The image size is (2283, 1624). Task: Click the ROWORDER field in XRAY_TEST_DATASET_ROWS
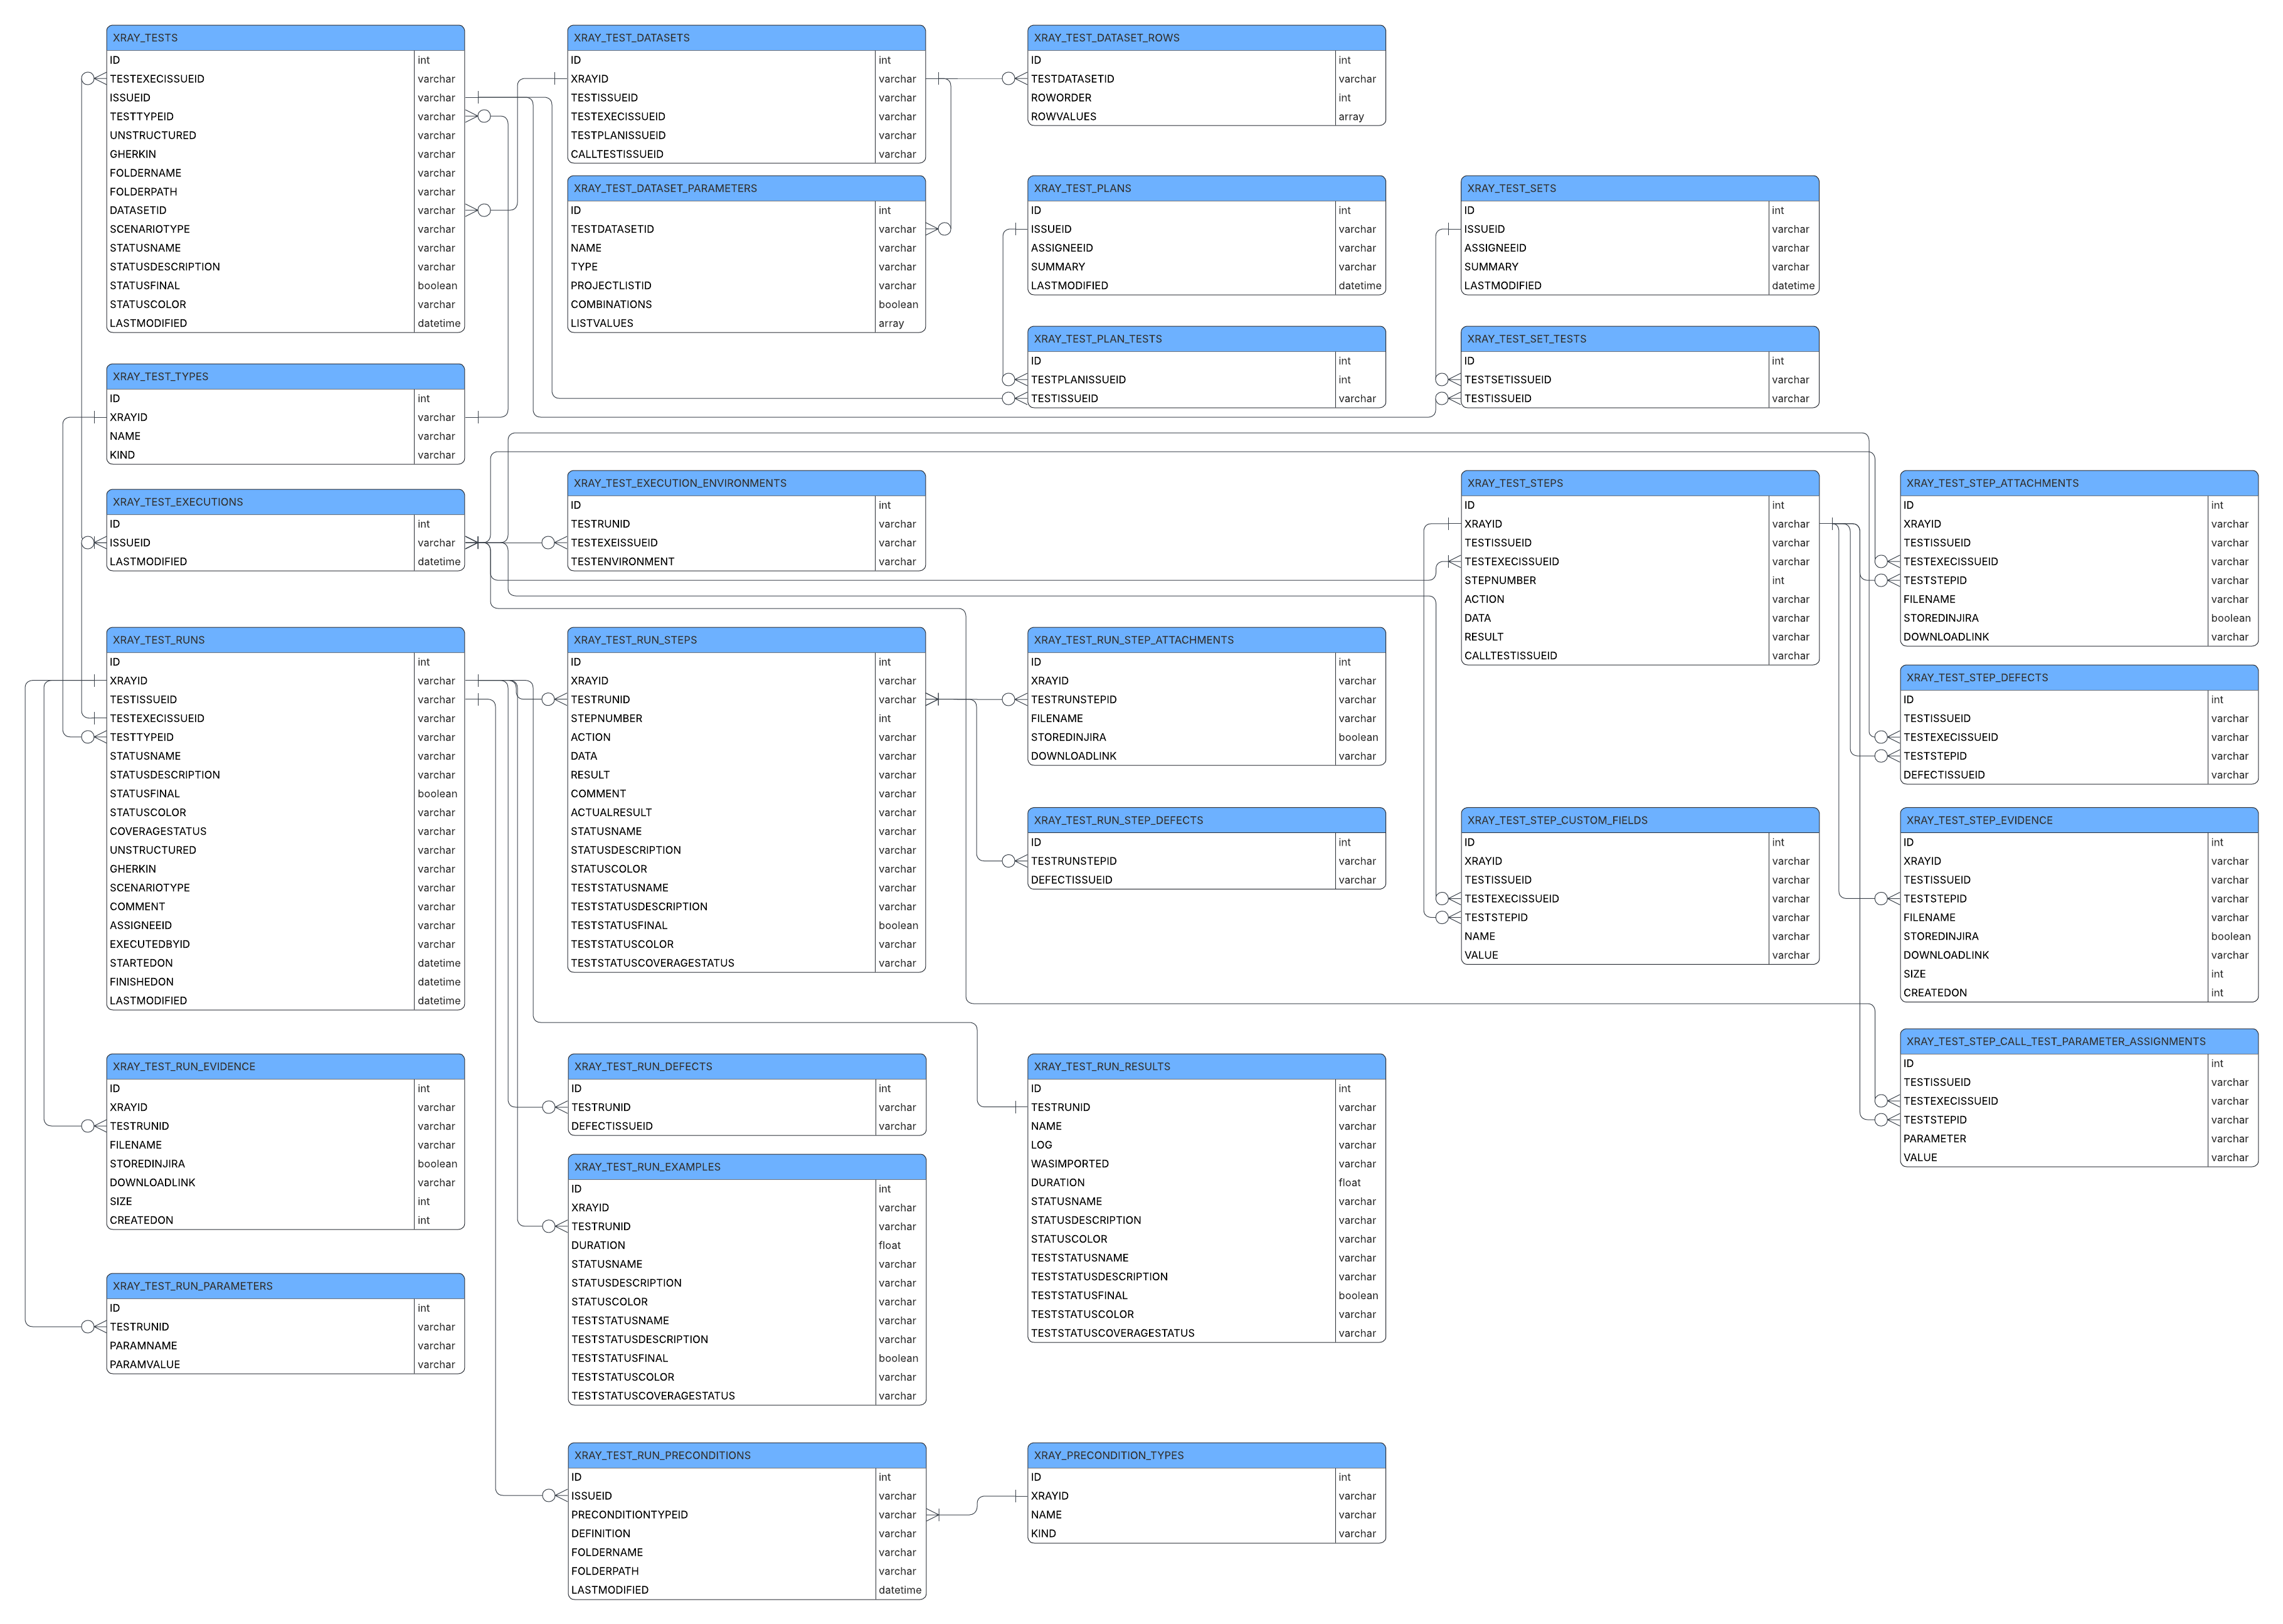pyautogui.click(x=1206, y=98)
